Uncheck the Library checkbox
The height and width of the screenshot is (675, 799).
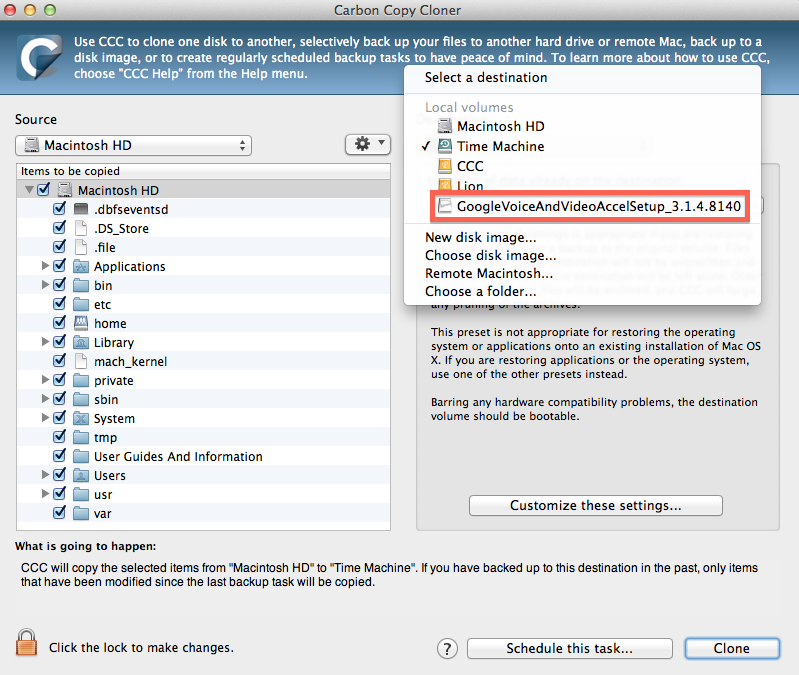(60, 341)
